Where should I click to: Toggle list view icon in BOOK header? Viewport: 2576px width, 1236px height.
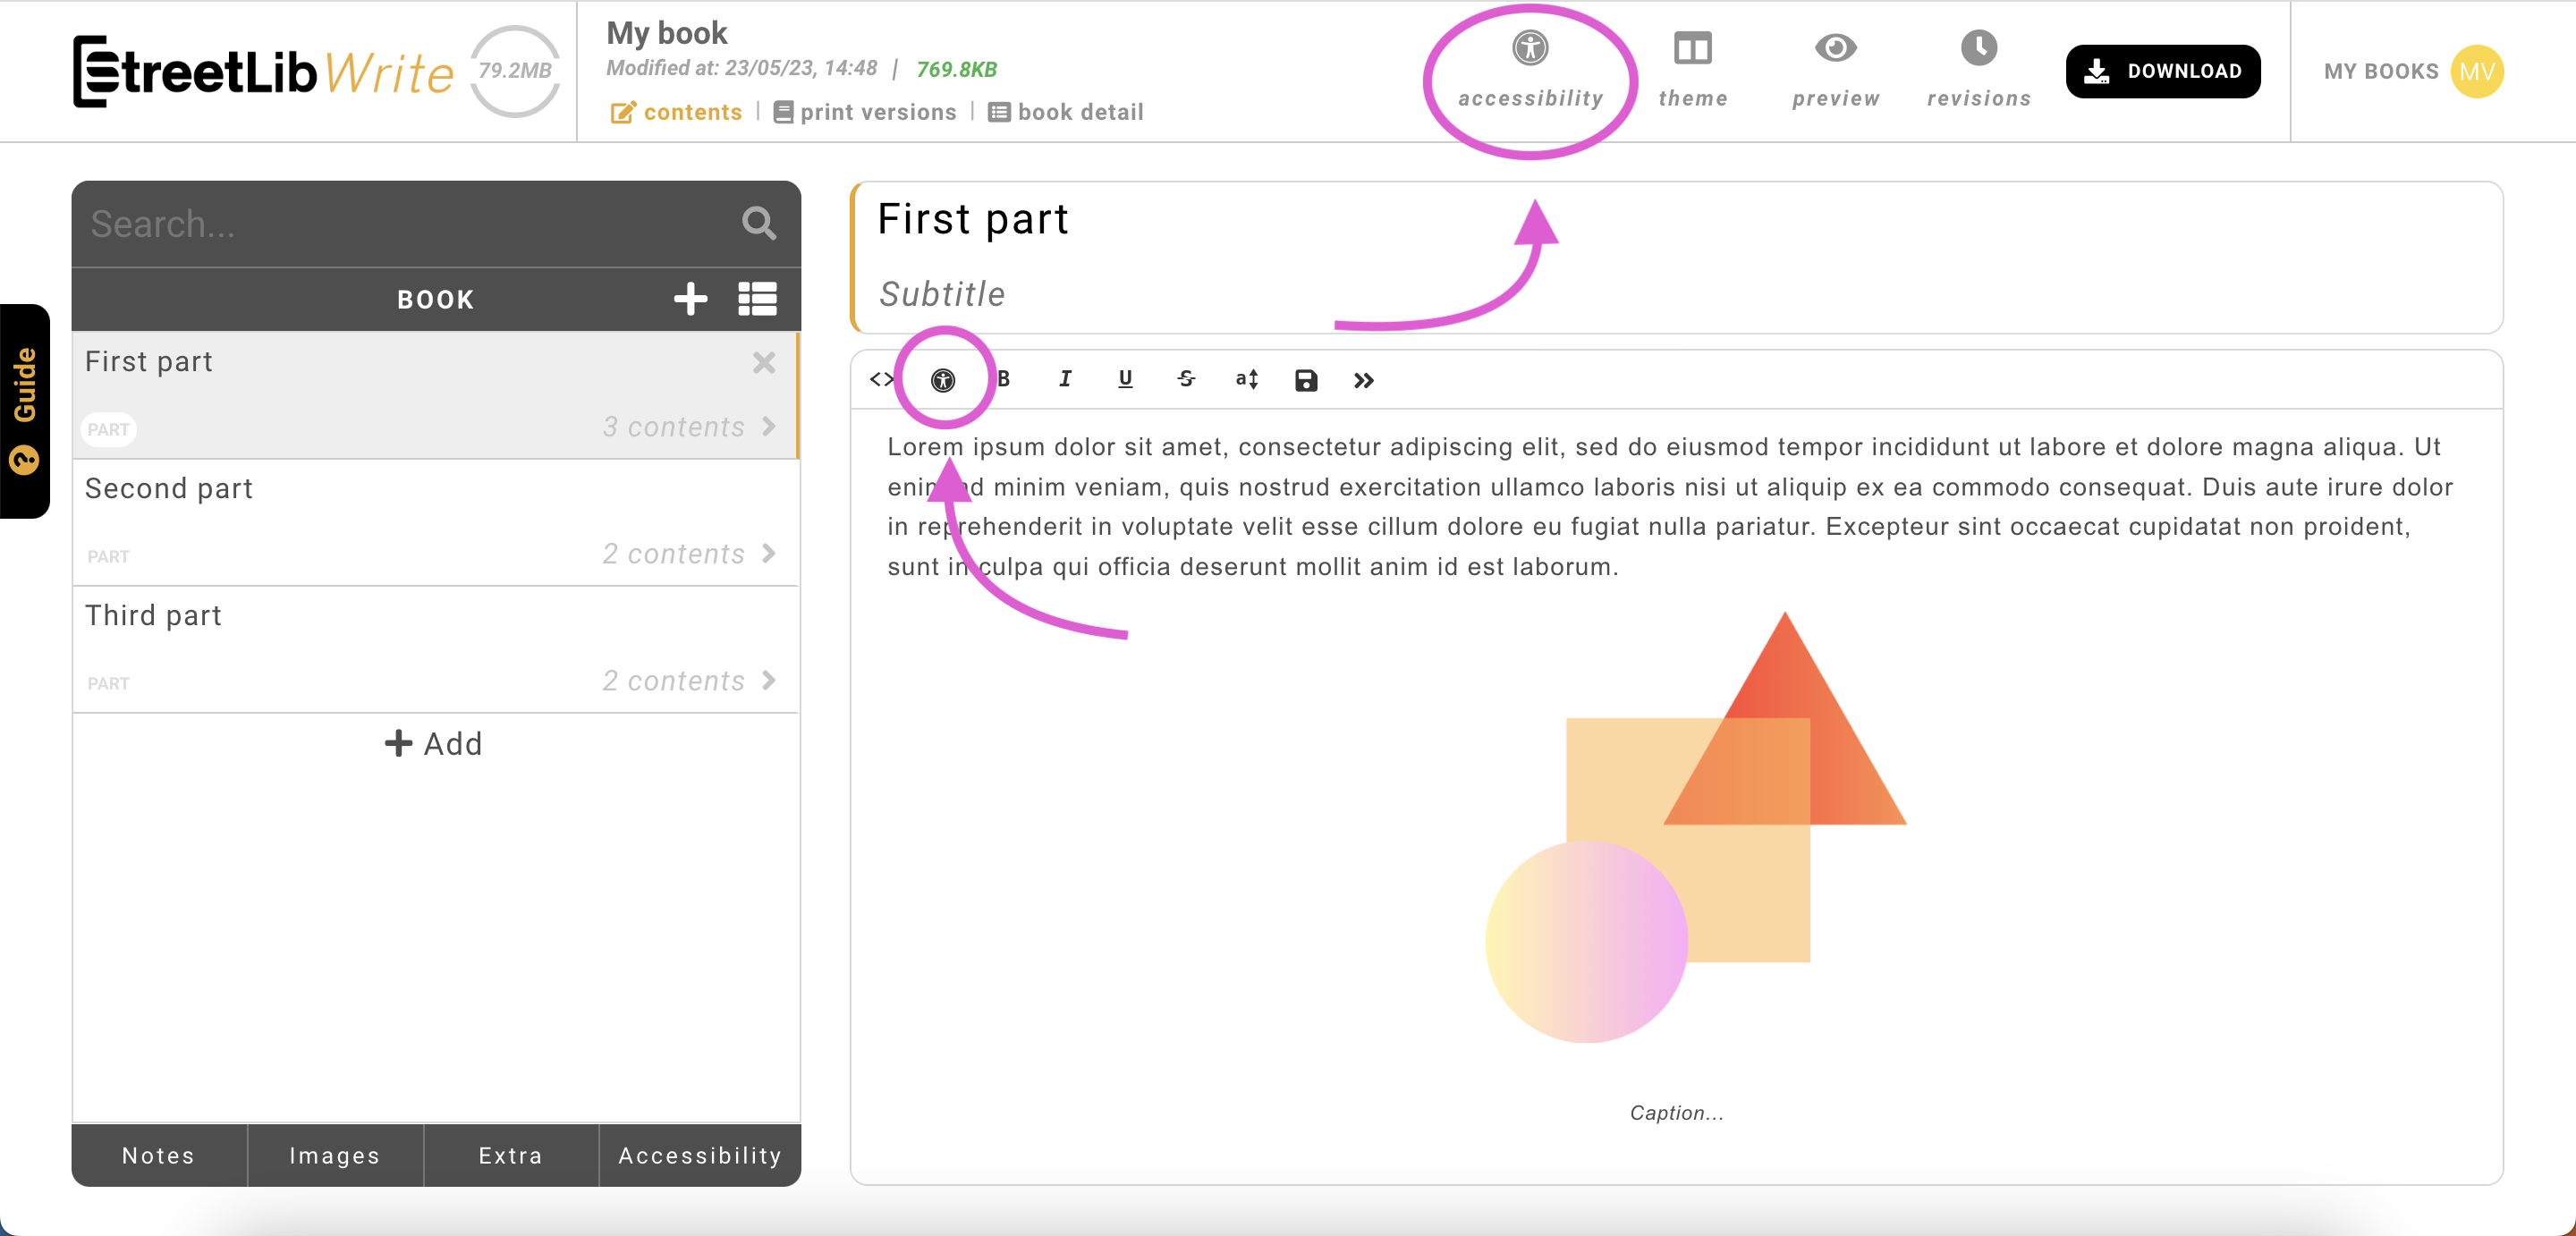[x=757, y=298]
